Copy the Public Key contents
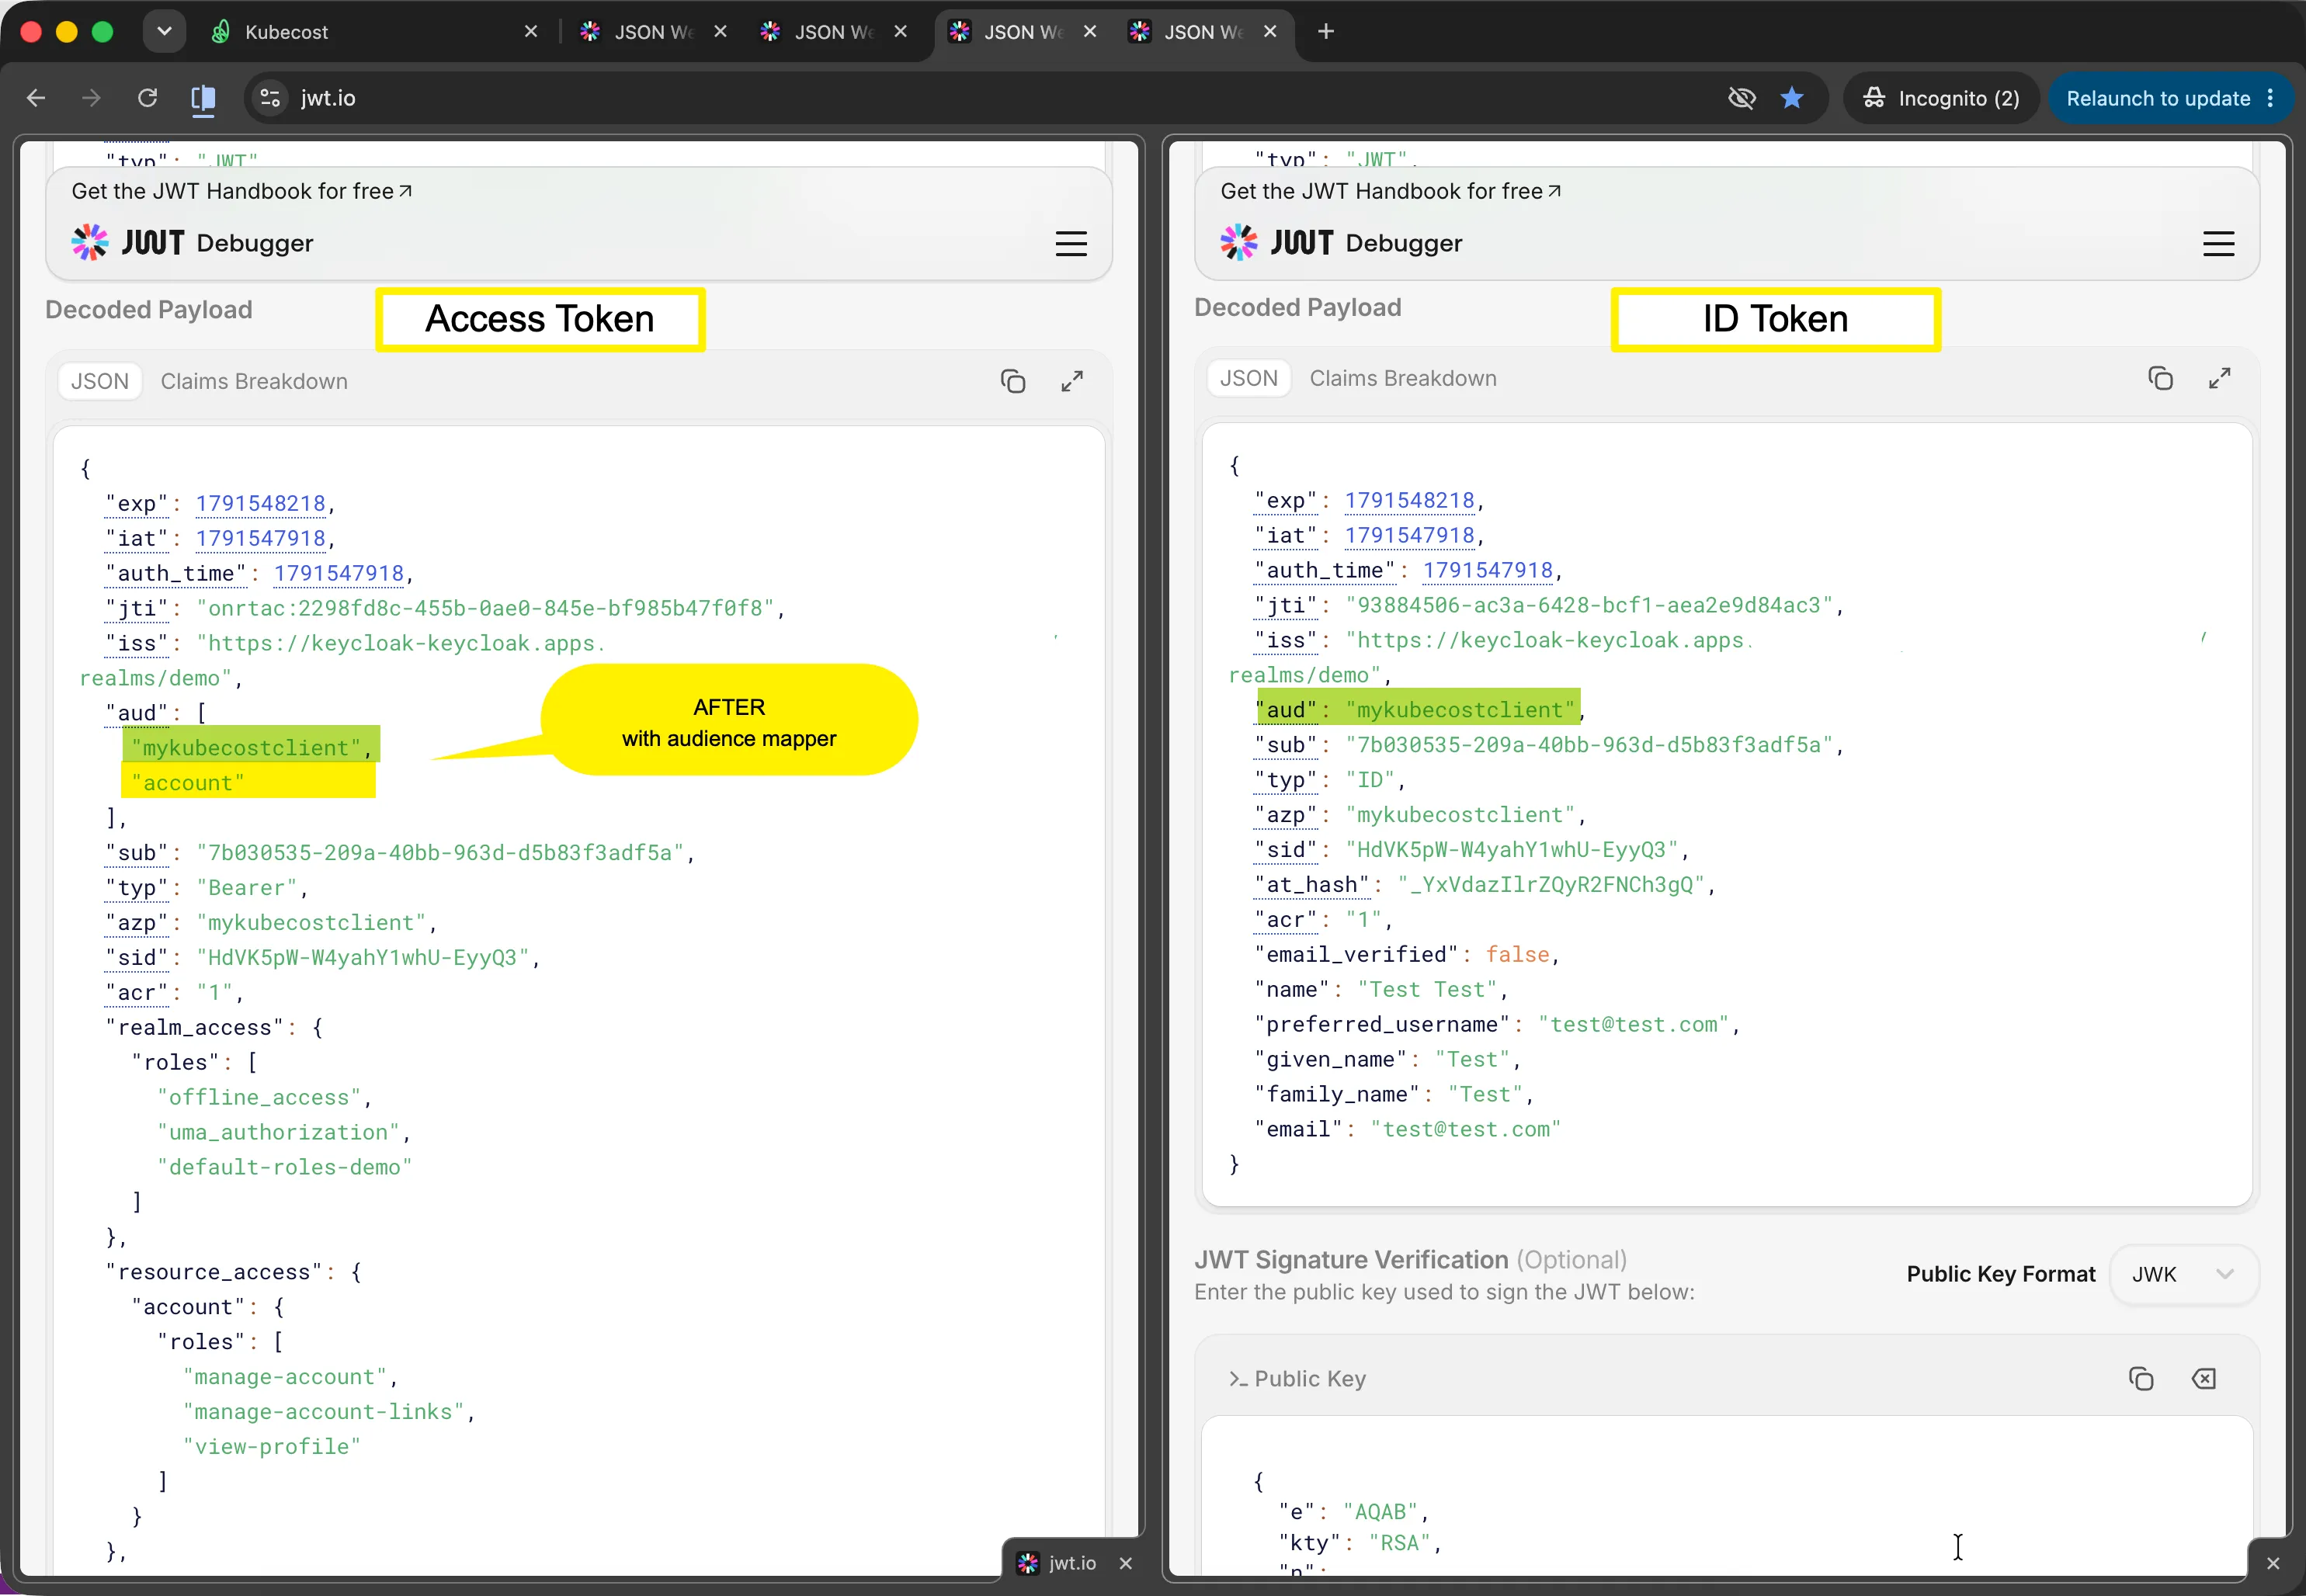The height and width of the screenshot is (1596, 2306). (x=2141, y=1379)
